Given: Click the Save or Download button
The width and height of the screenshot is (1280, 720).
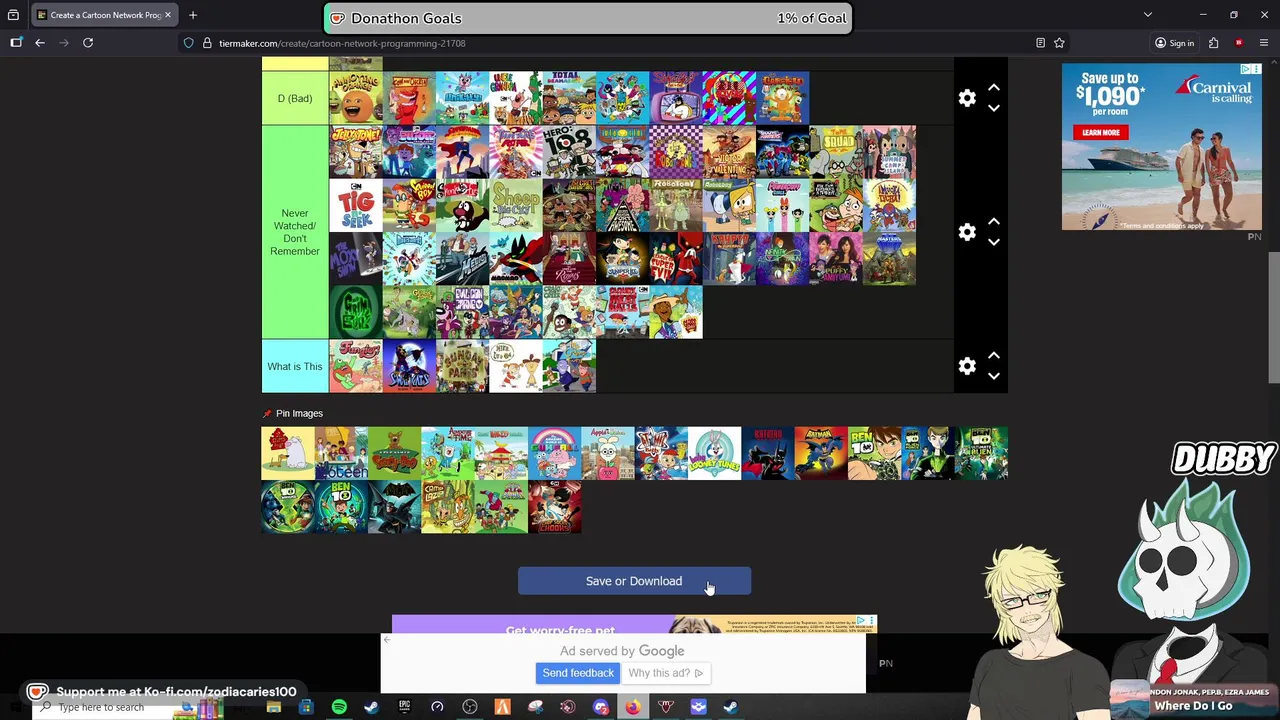Looking at the screenshot, I should [634, 581].
